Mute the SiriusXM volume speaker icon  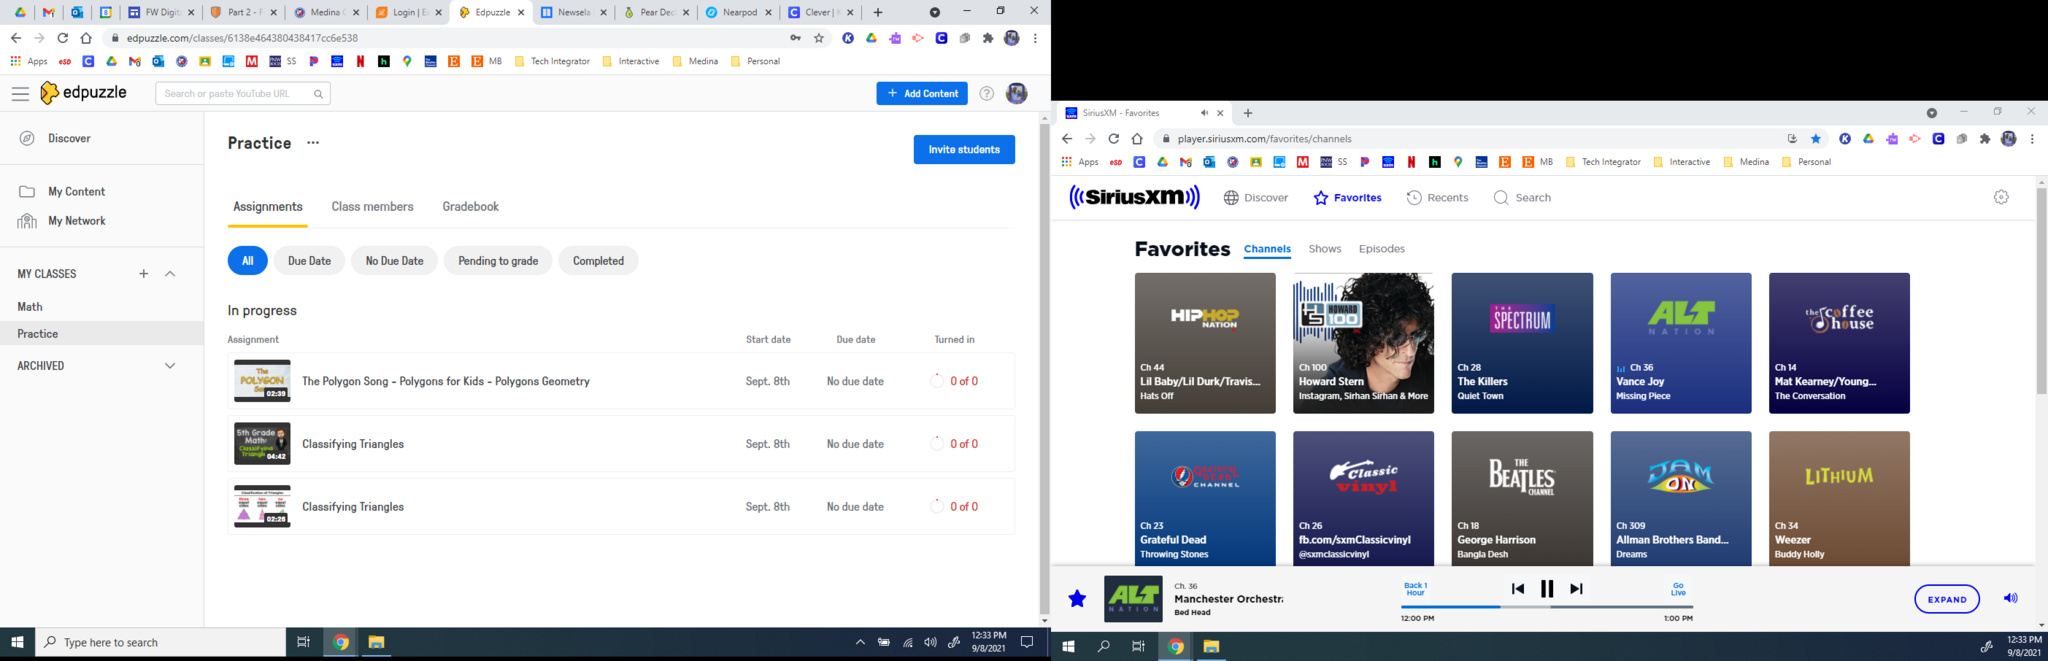click(2010, 598)
